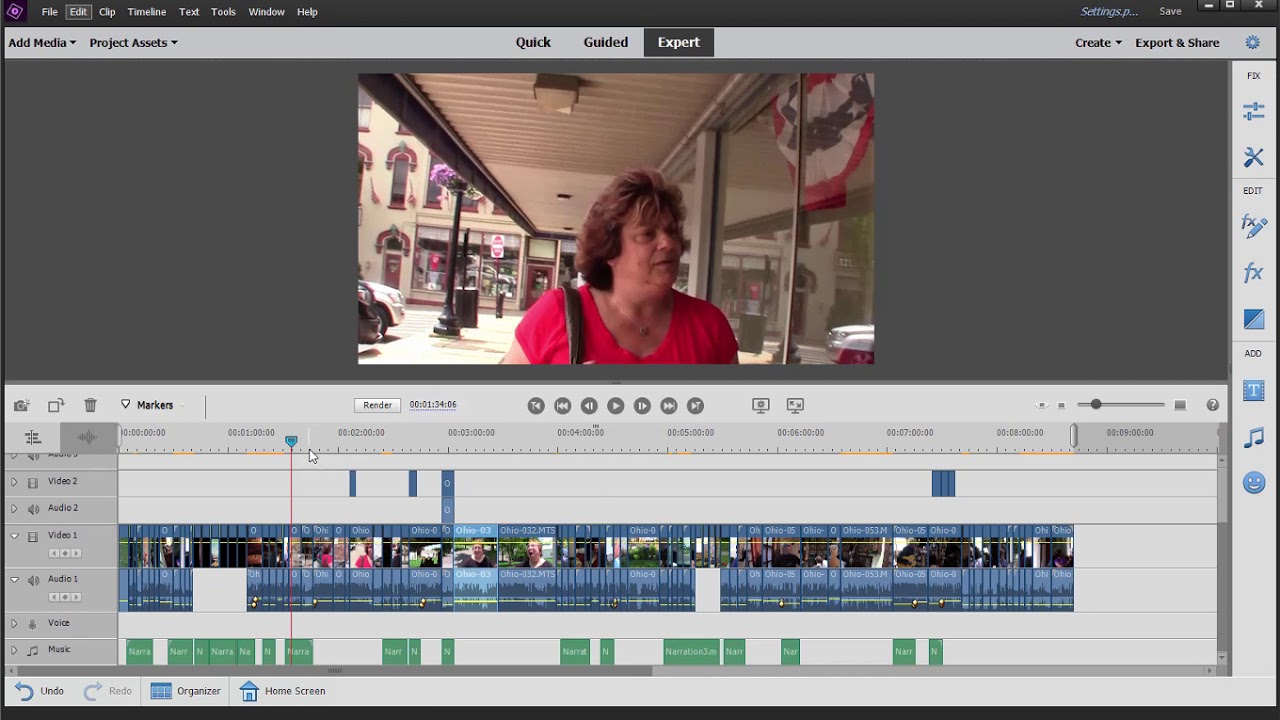Viewport: 1280px width, 720px height.
Task: Mute the Audio 2 track speaker
Action: coord(32,509)
